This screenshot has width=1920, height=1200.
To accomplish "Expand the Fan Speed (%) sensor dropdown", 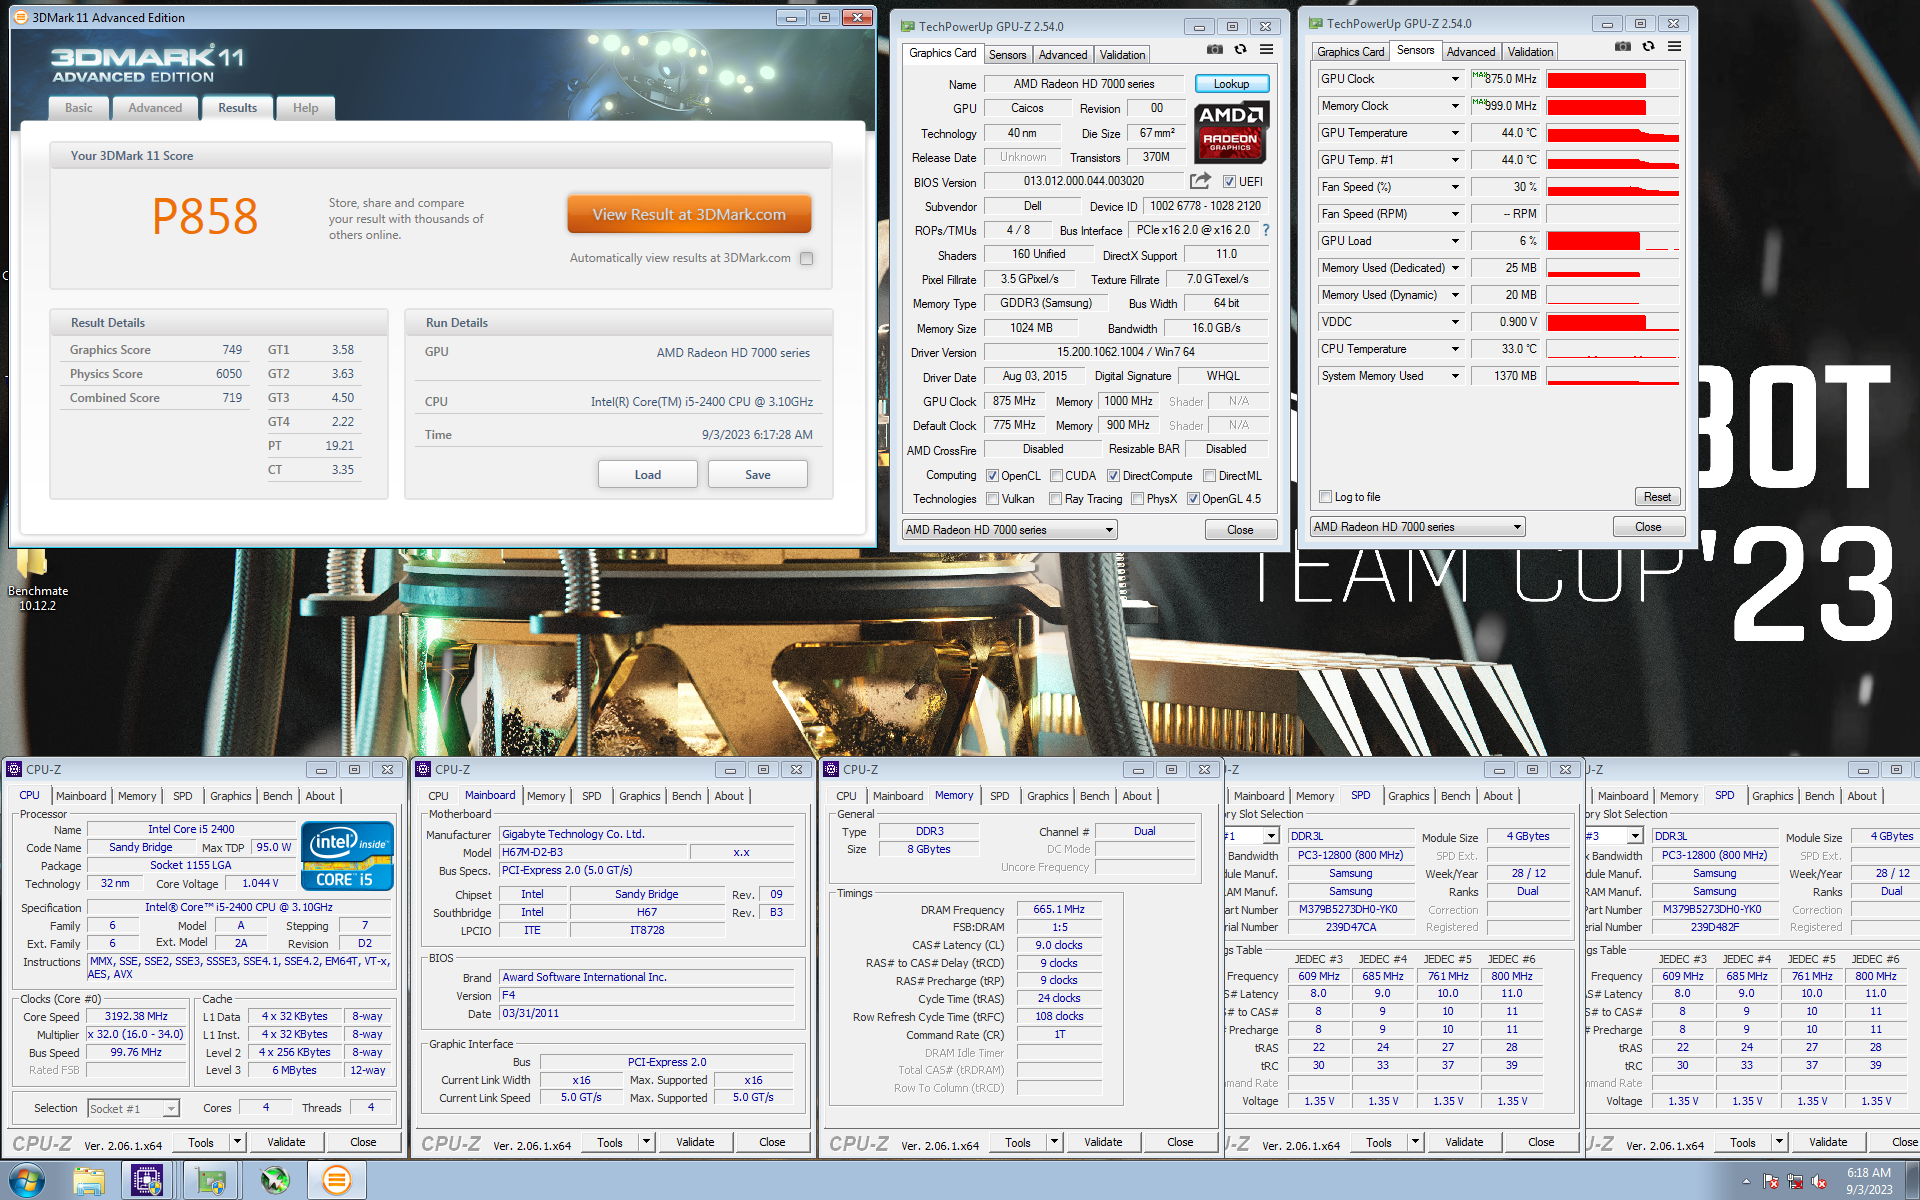I will point(1455,187).
